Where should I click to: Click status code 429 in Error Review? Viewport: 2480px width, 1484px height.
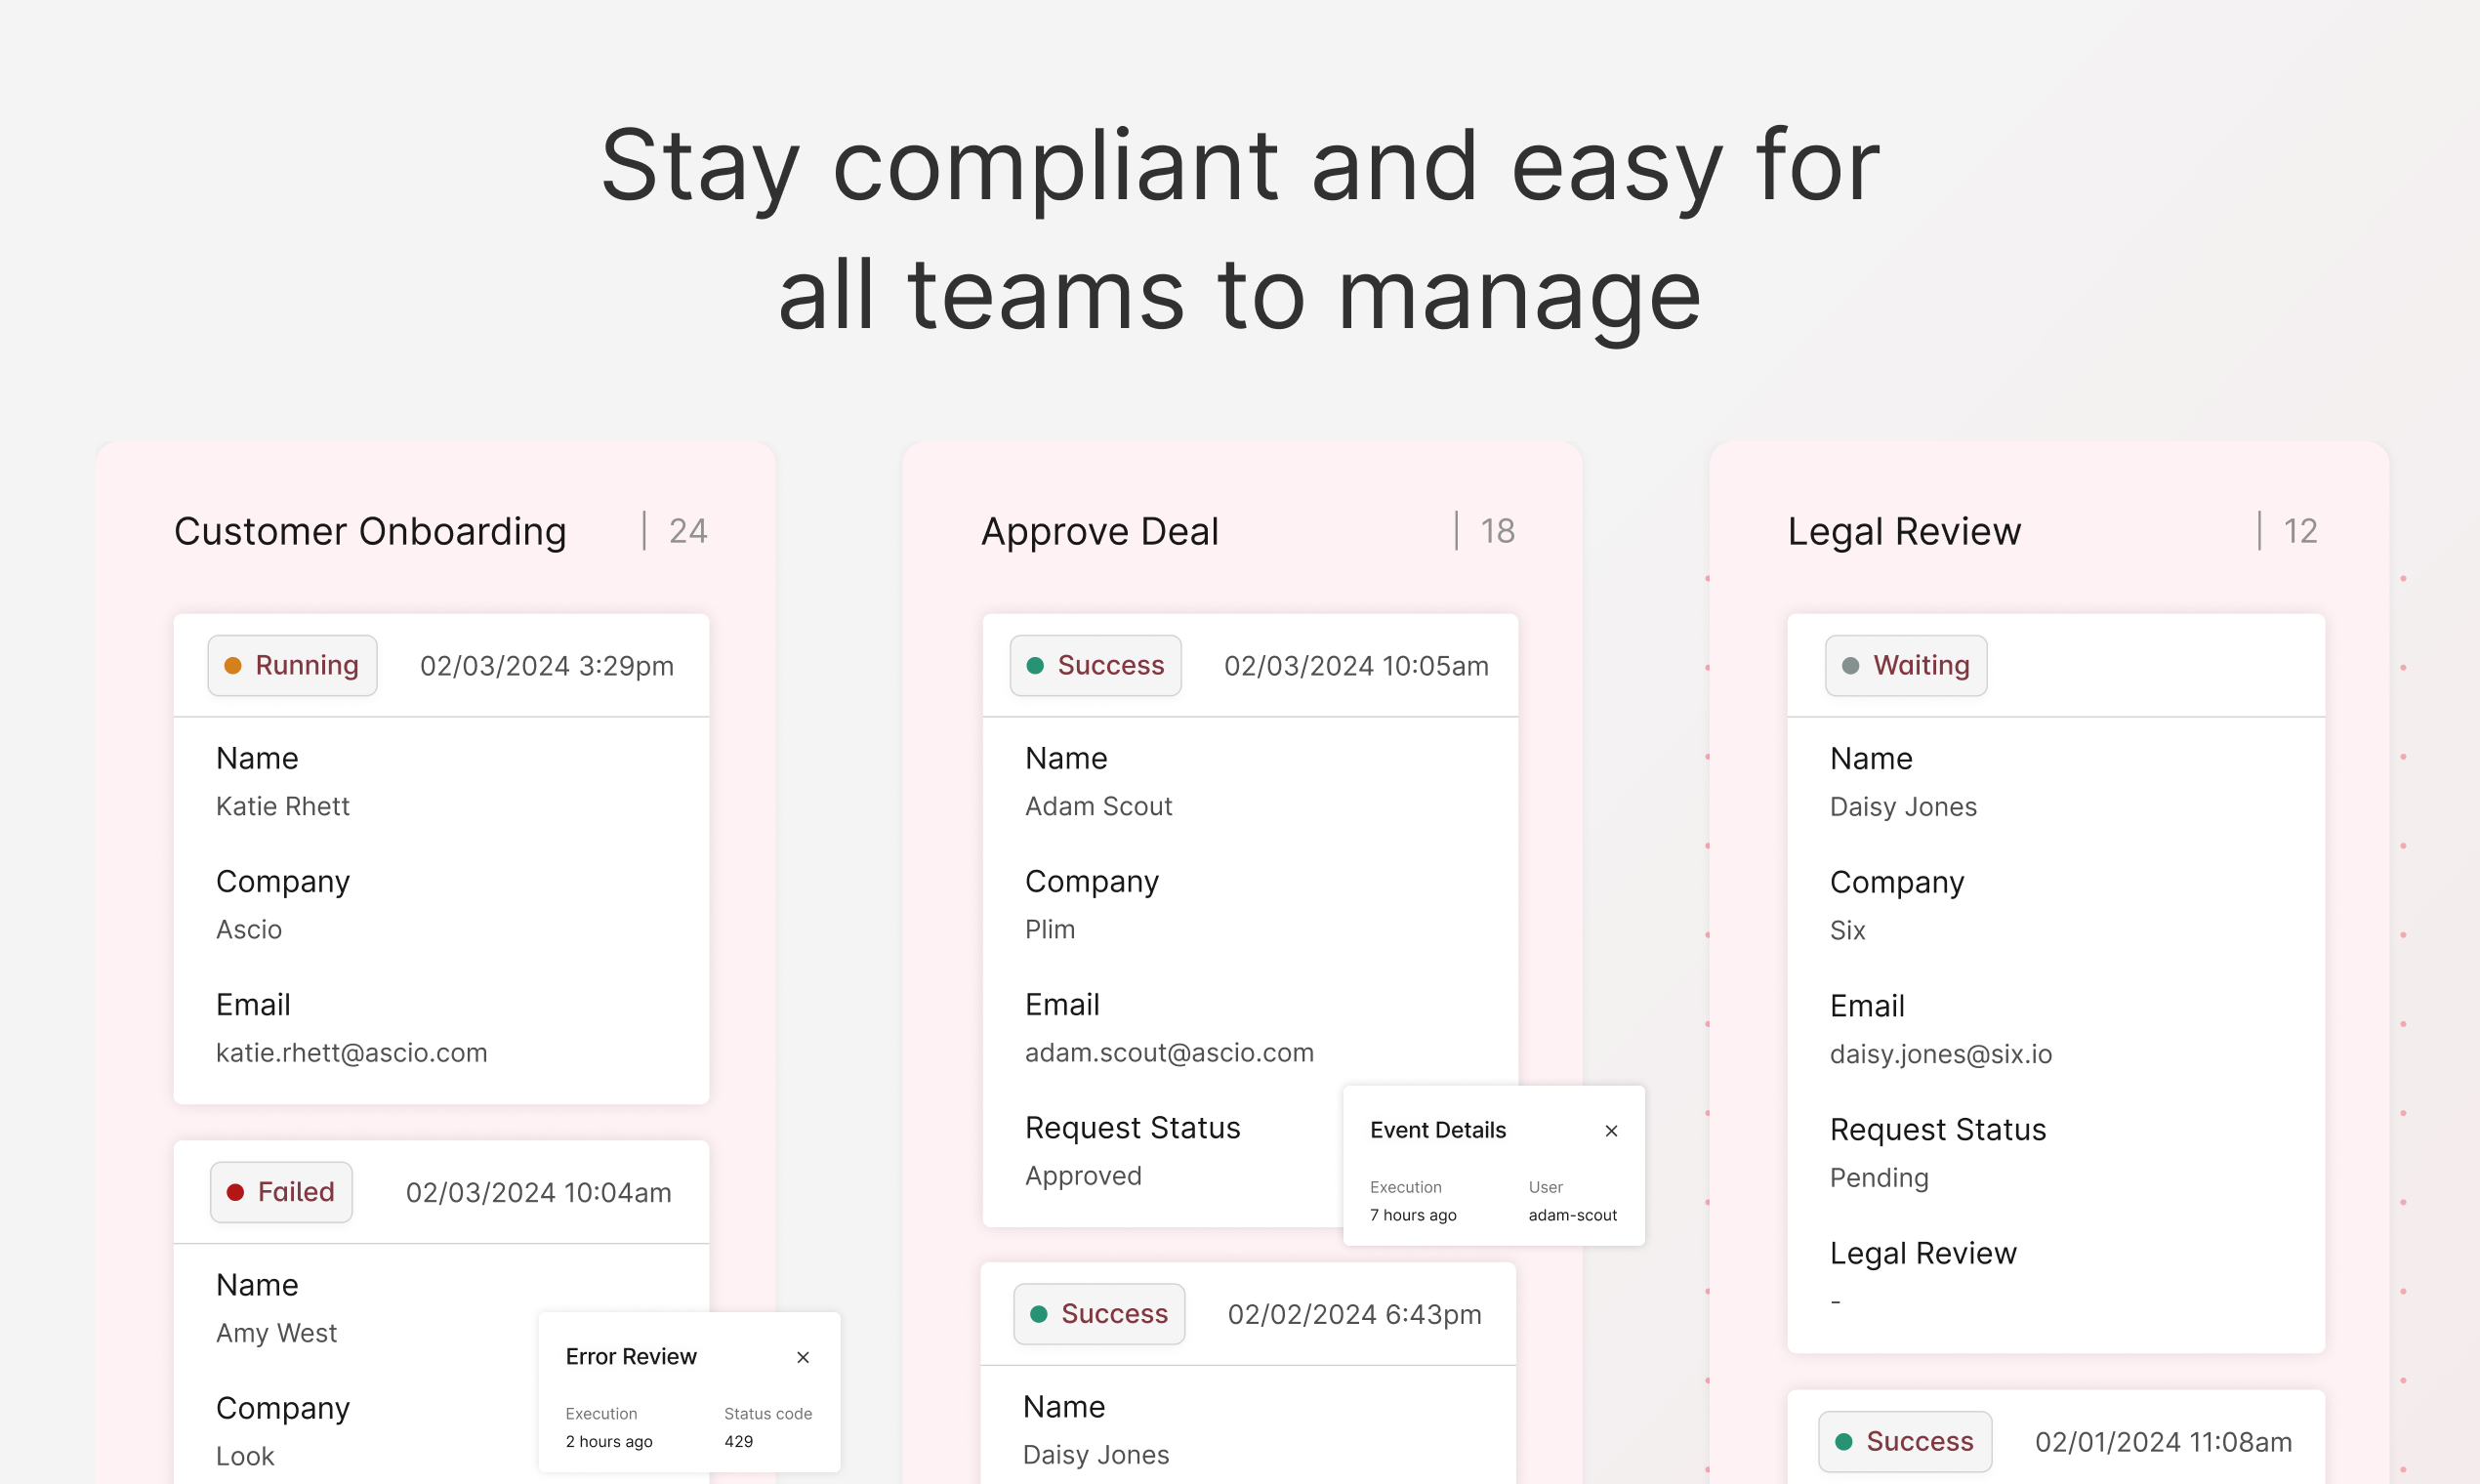[x=739, y=1441]
